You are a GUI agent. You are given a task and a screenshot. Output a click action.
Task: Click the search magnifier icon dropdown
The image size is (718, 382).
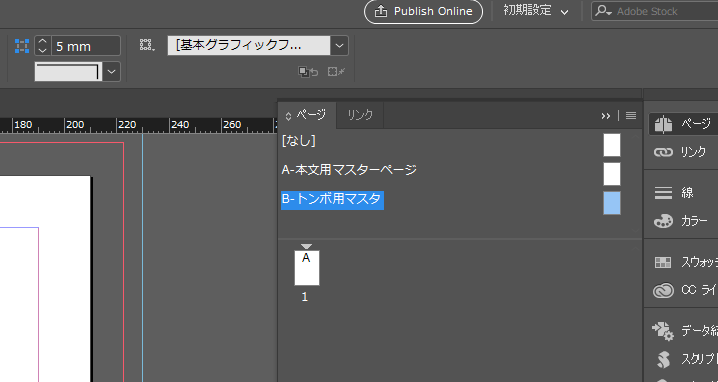pos(604,11)
